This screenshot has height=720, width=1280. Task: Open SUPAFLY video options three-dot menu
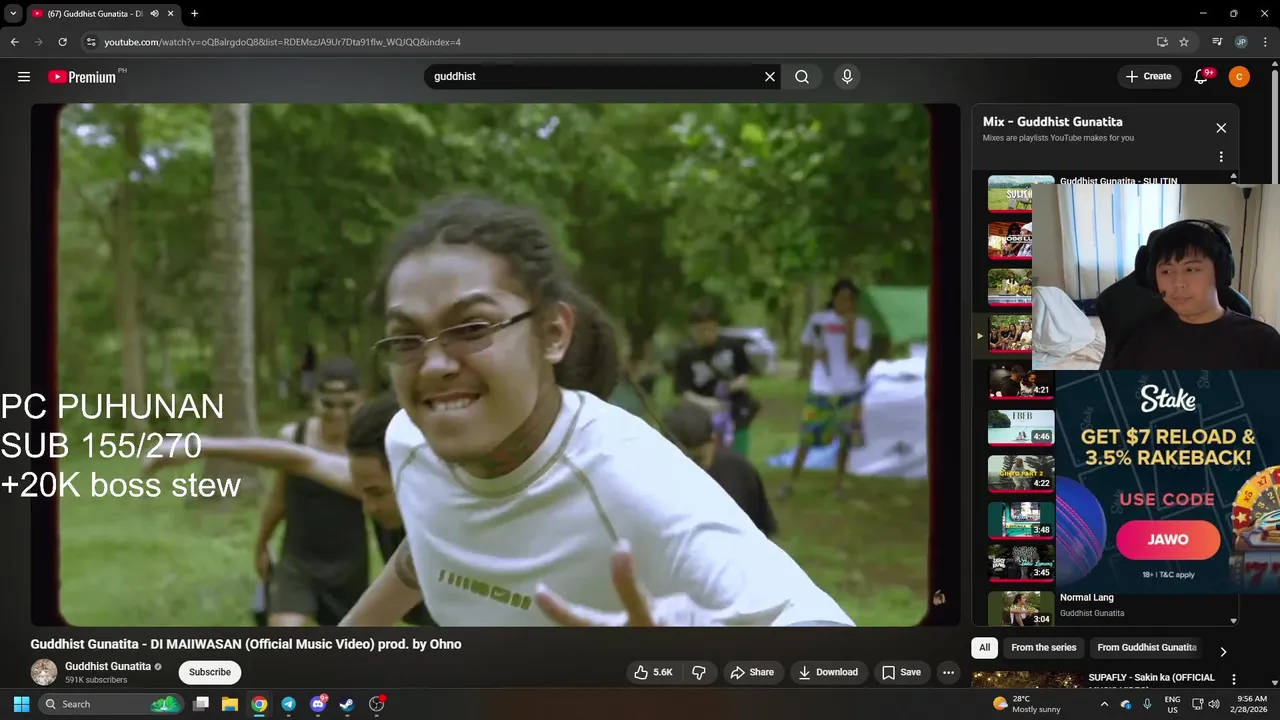pos(1233,679)
